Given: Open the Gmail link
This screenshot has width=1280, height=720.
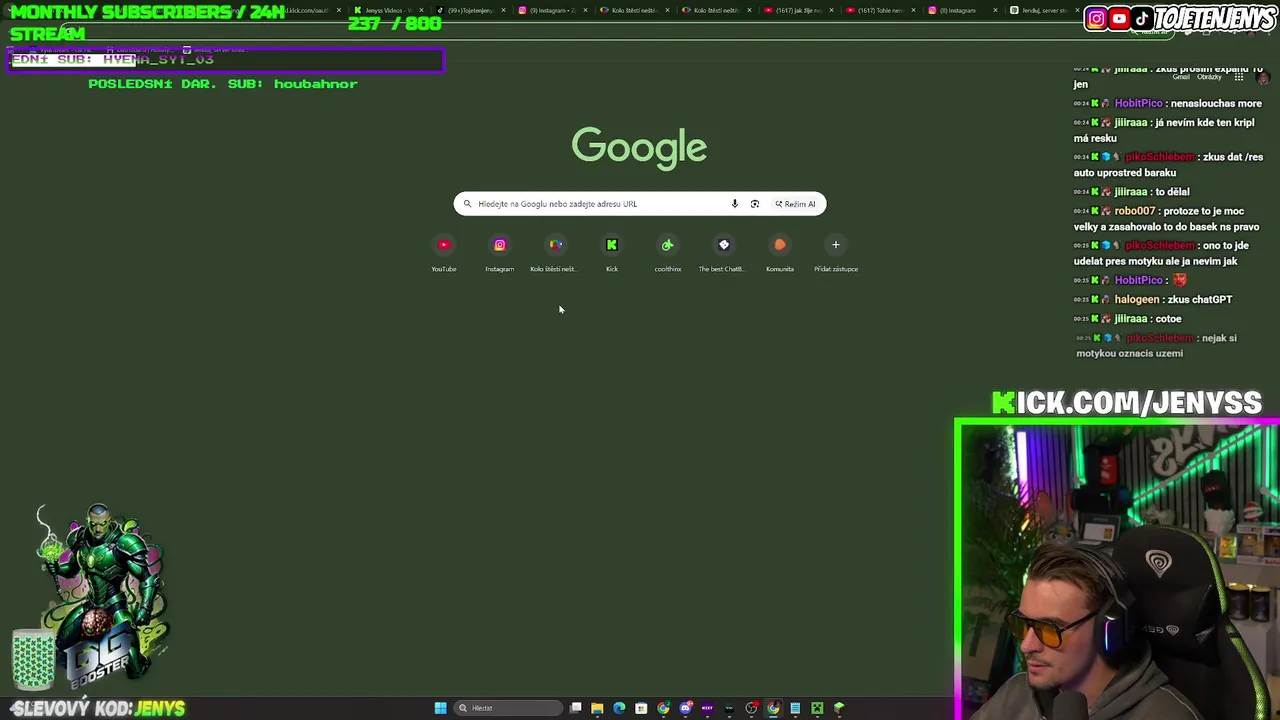Looking at the screenshot, I should pos(1181,77).
